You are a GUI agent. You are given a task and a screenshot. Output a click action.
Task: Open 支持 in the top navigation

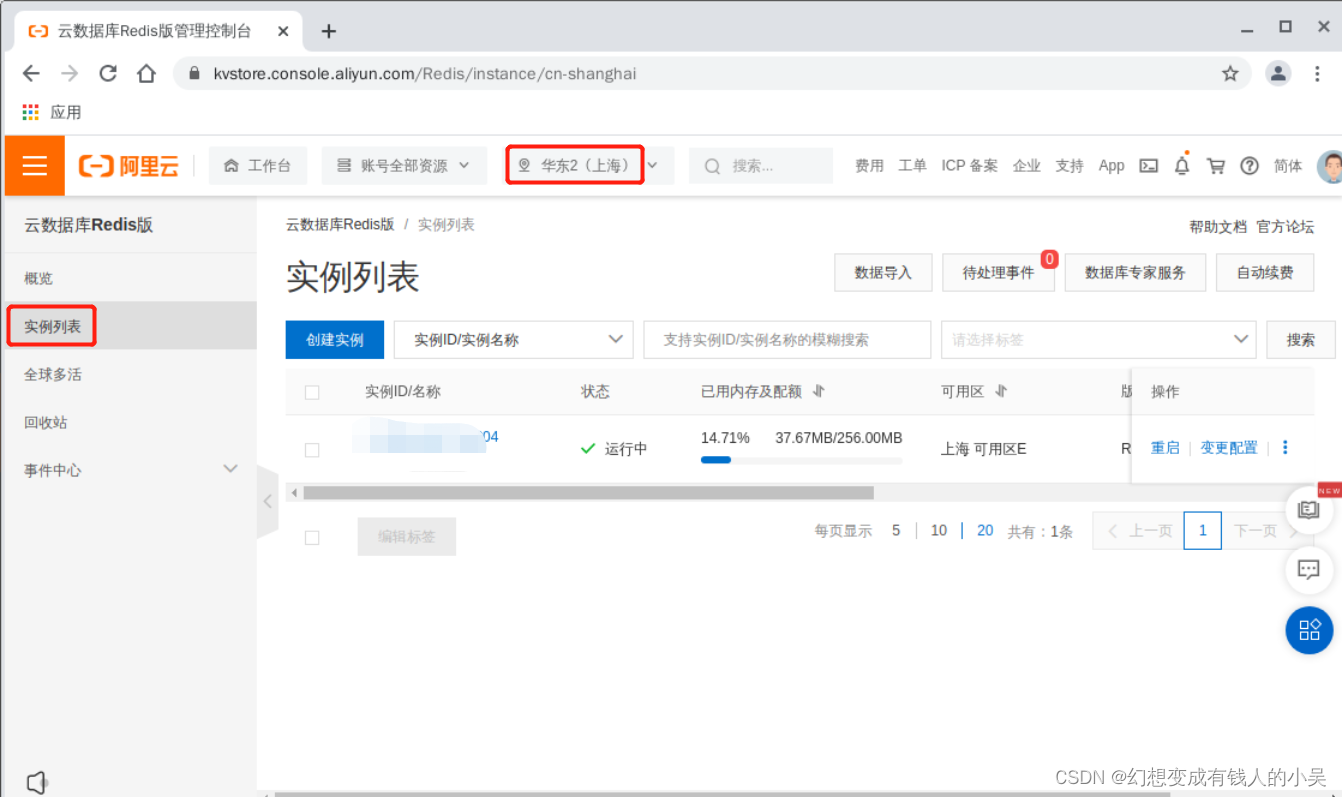(1069, 166)
